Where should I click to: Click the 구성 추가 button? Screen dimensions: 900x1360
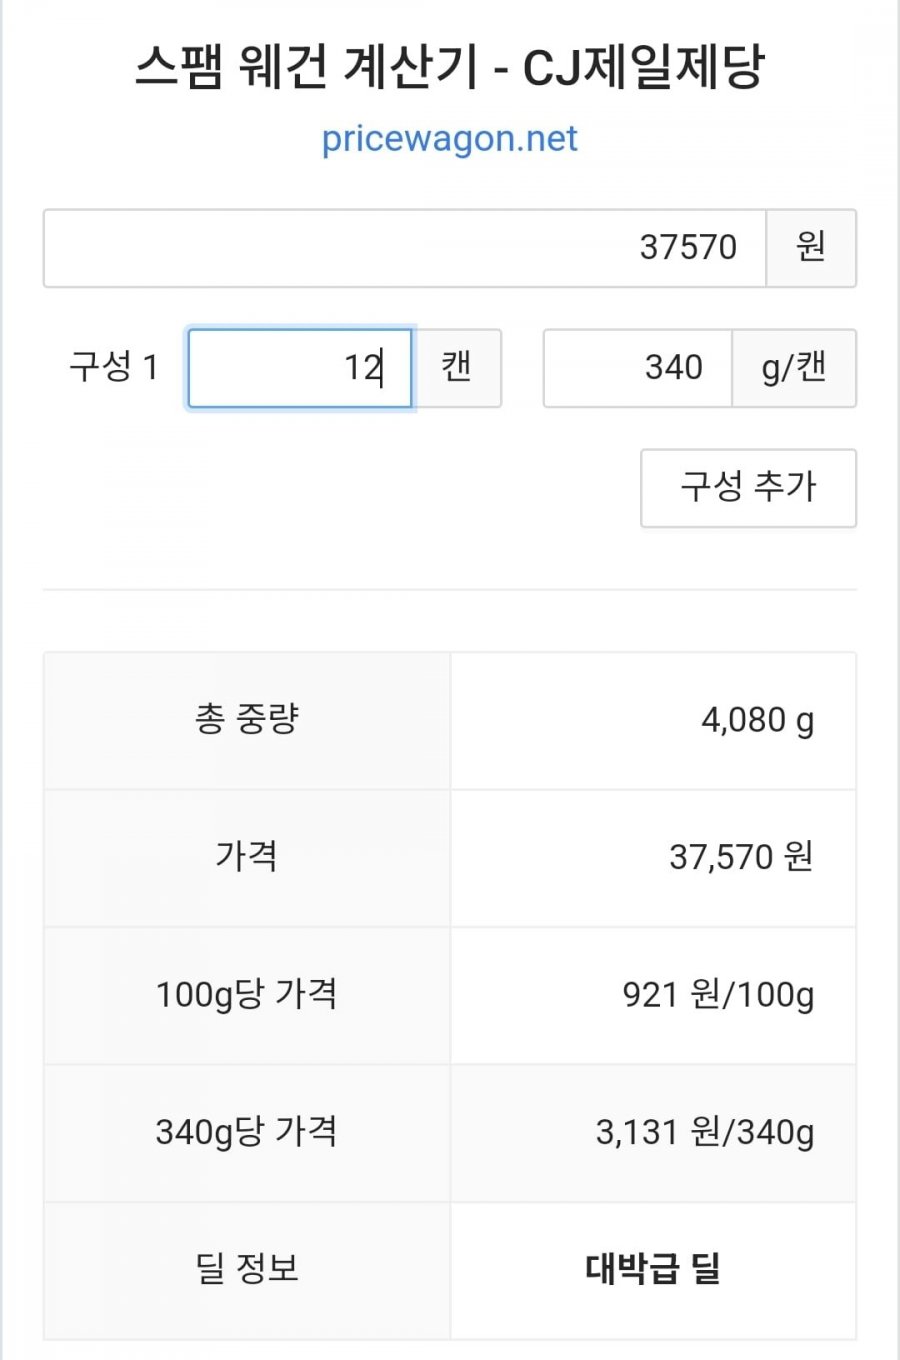(748, 488)
